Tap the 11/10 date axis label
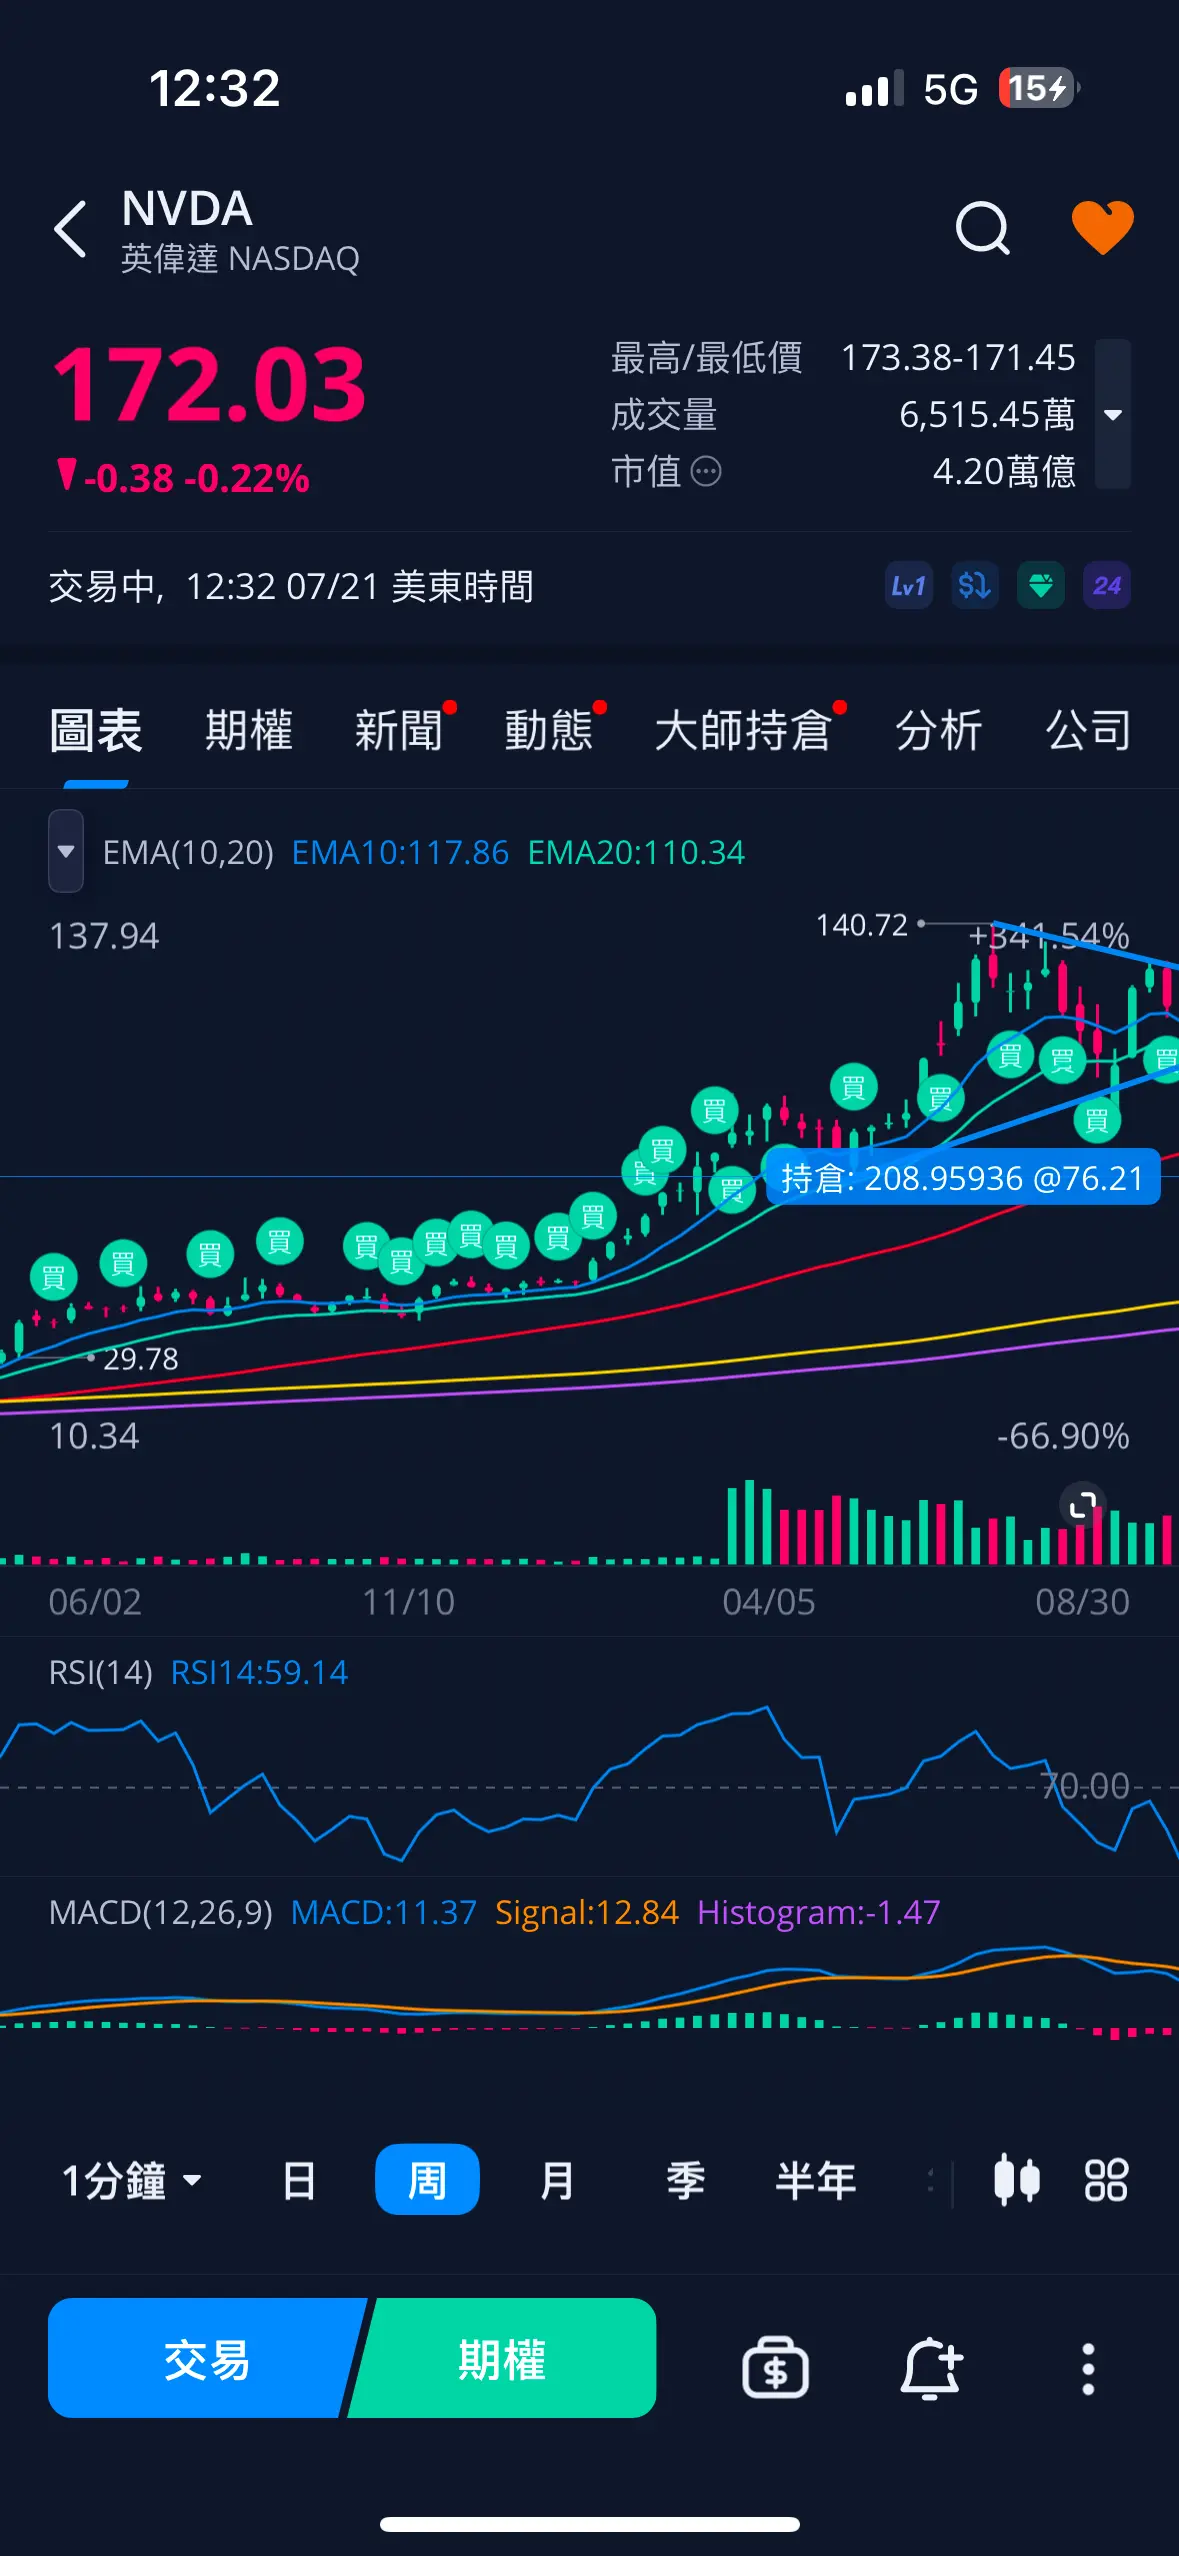Image resolution: width=1179 pixels, height=2556 pixels. 408,1602
